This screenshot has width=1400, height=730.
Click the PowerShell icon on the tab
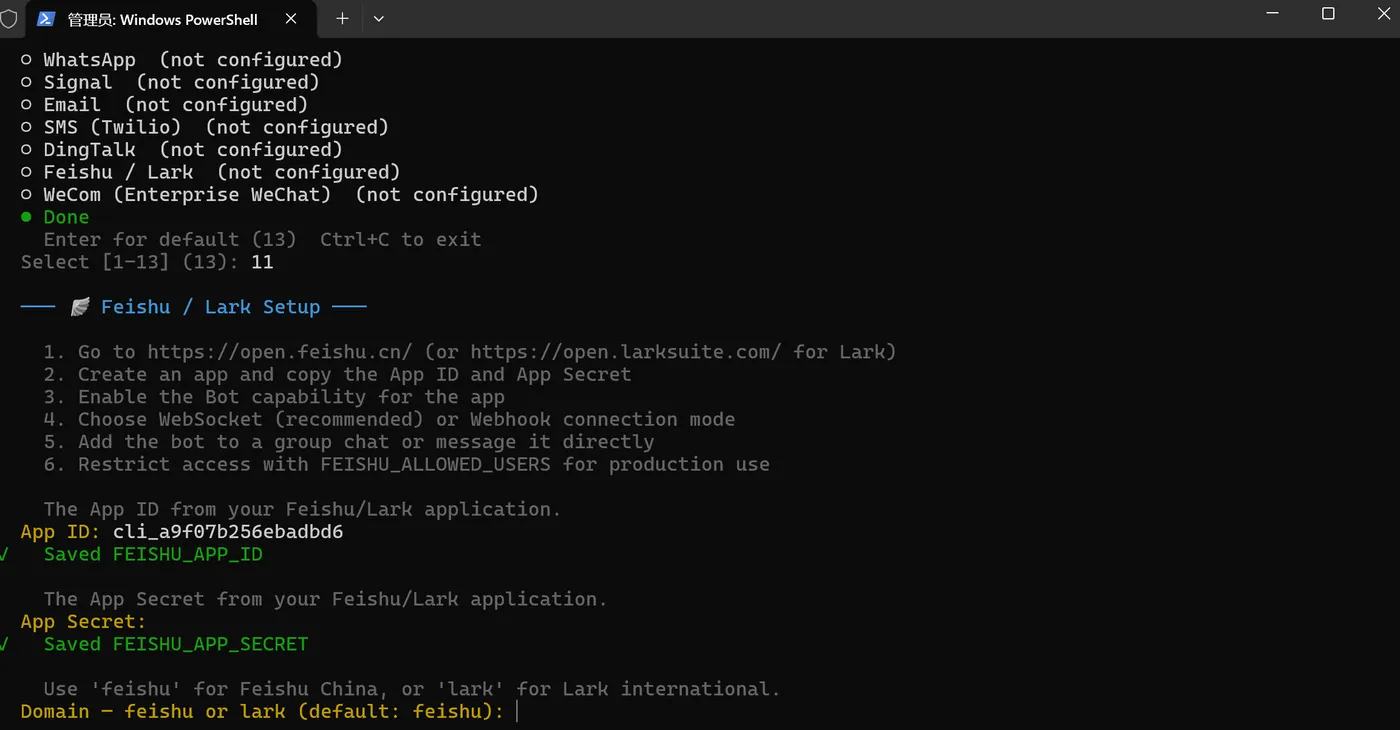[46, 19]
